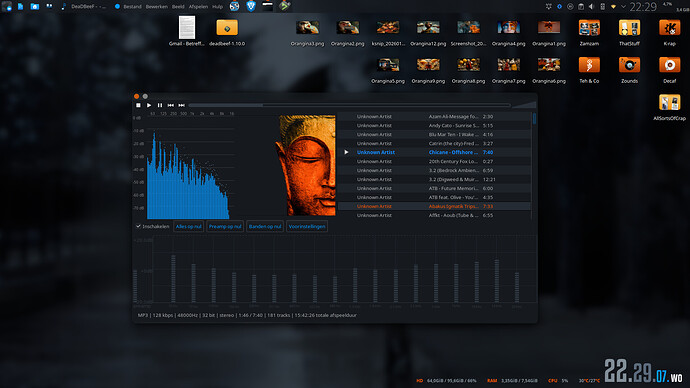690x388 pixels.
Task: Open the Teh & Co desktop folder
Action: click(589, 70)
